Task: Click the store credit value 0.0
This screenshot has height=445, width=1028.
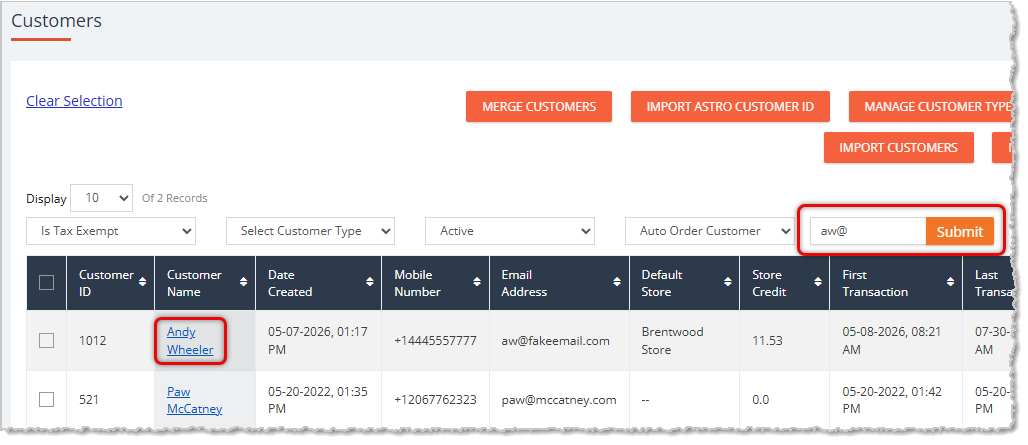Action: click(761, 400)
